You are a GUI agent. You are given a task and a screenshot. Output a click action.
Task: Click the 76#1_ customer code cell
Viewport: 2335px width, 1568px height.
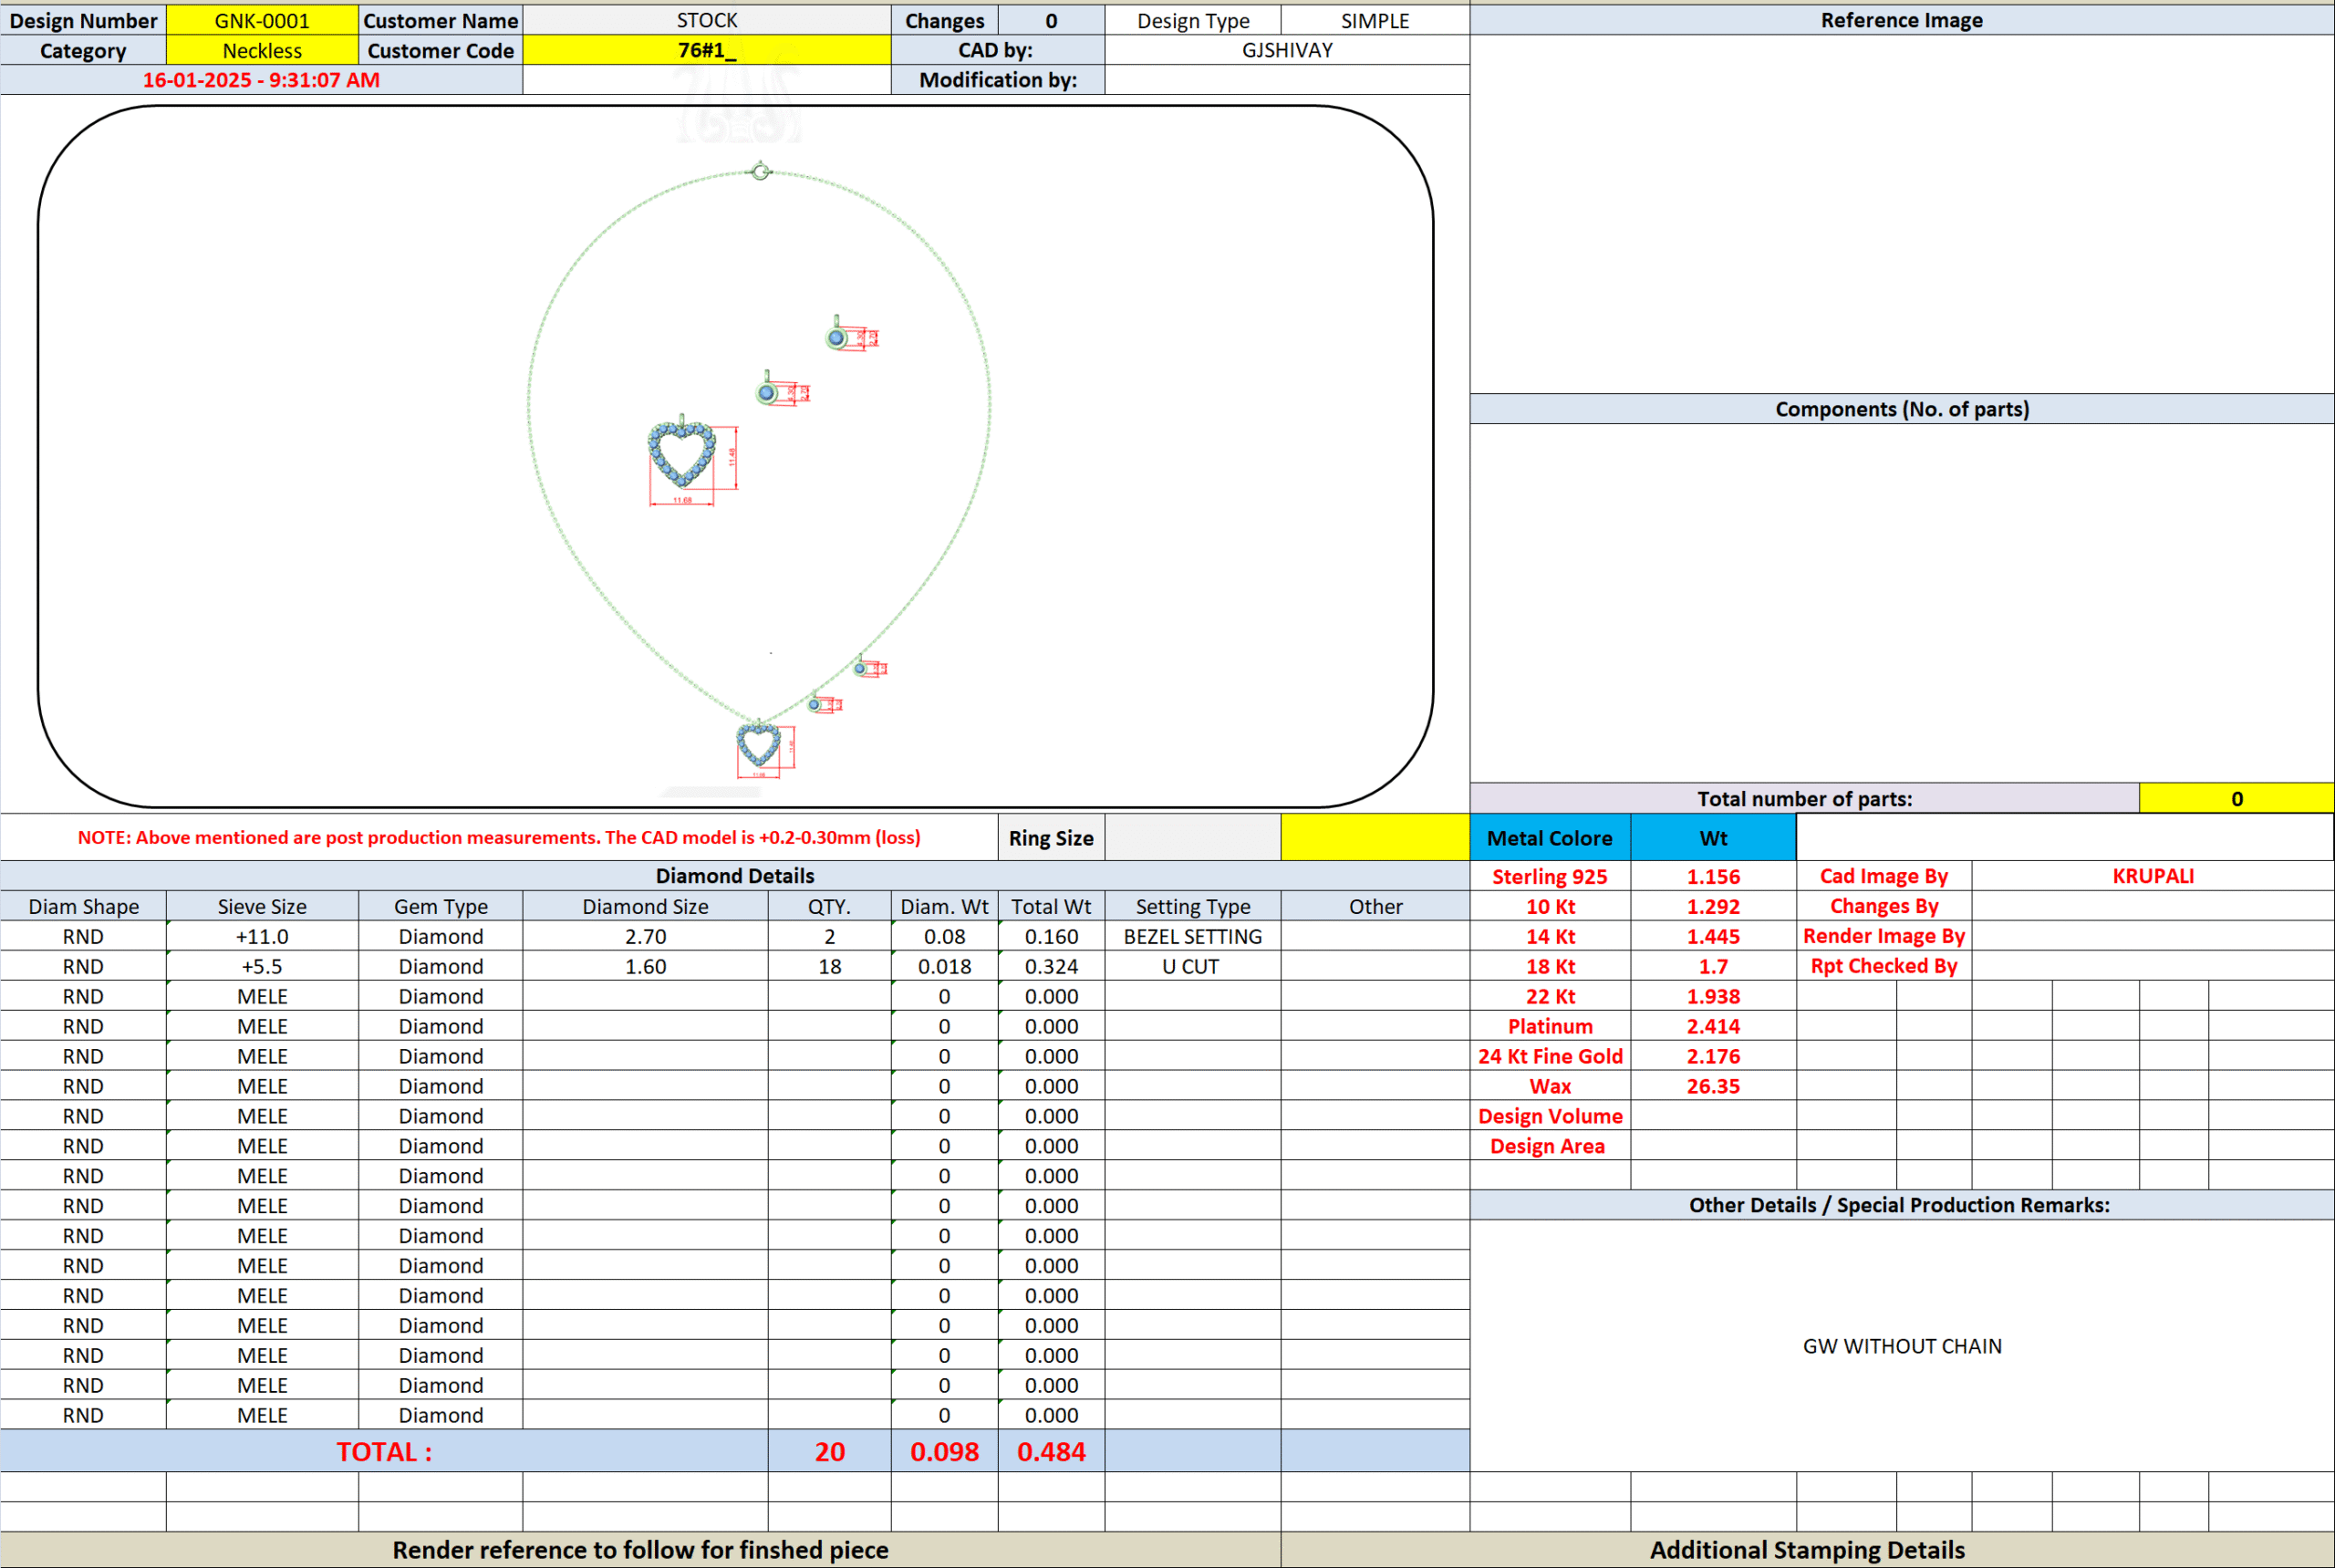point(706,50)
